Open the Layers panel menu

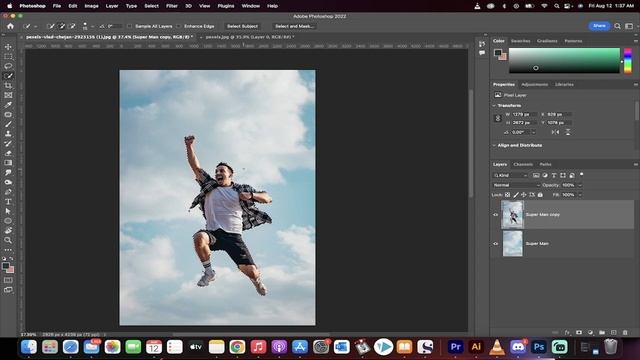click(x=636, y=164)
